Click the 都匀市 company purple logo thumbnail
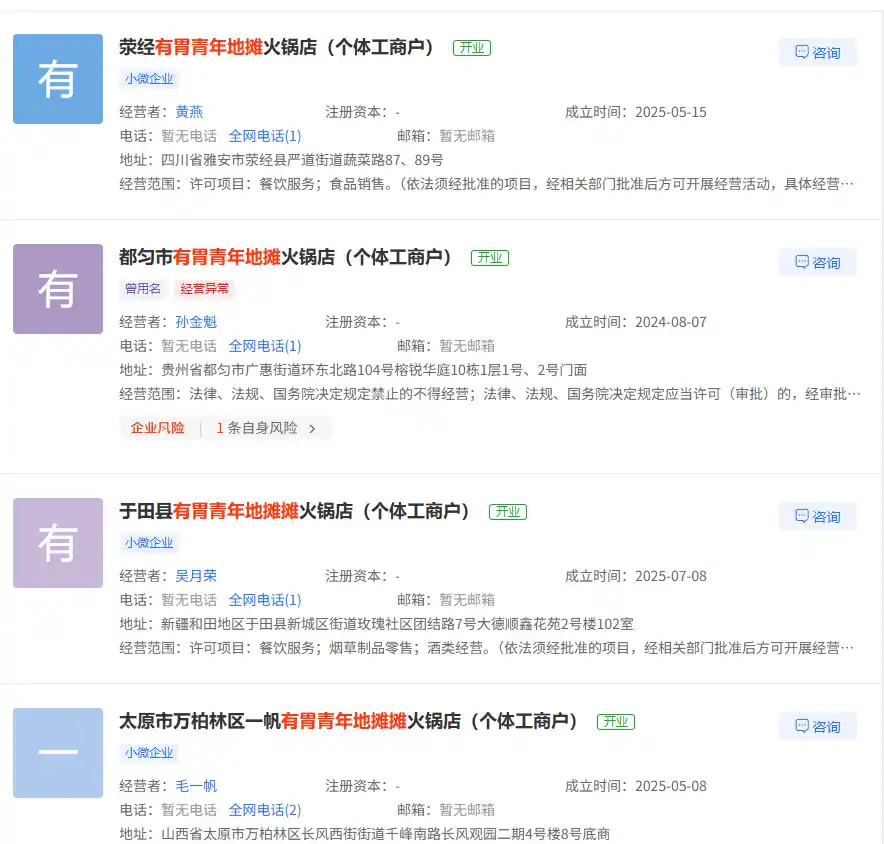The width and height of the screenshot is (884, 844). pos(58,289)
